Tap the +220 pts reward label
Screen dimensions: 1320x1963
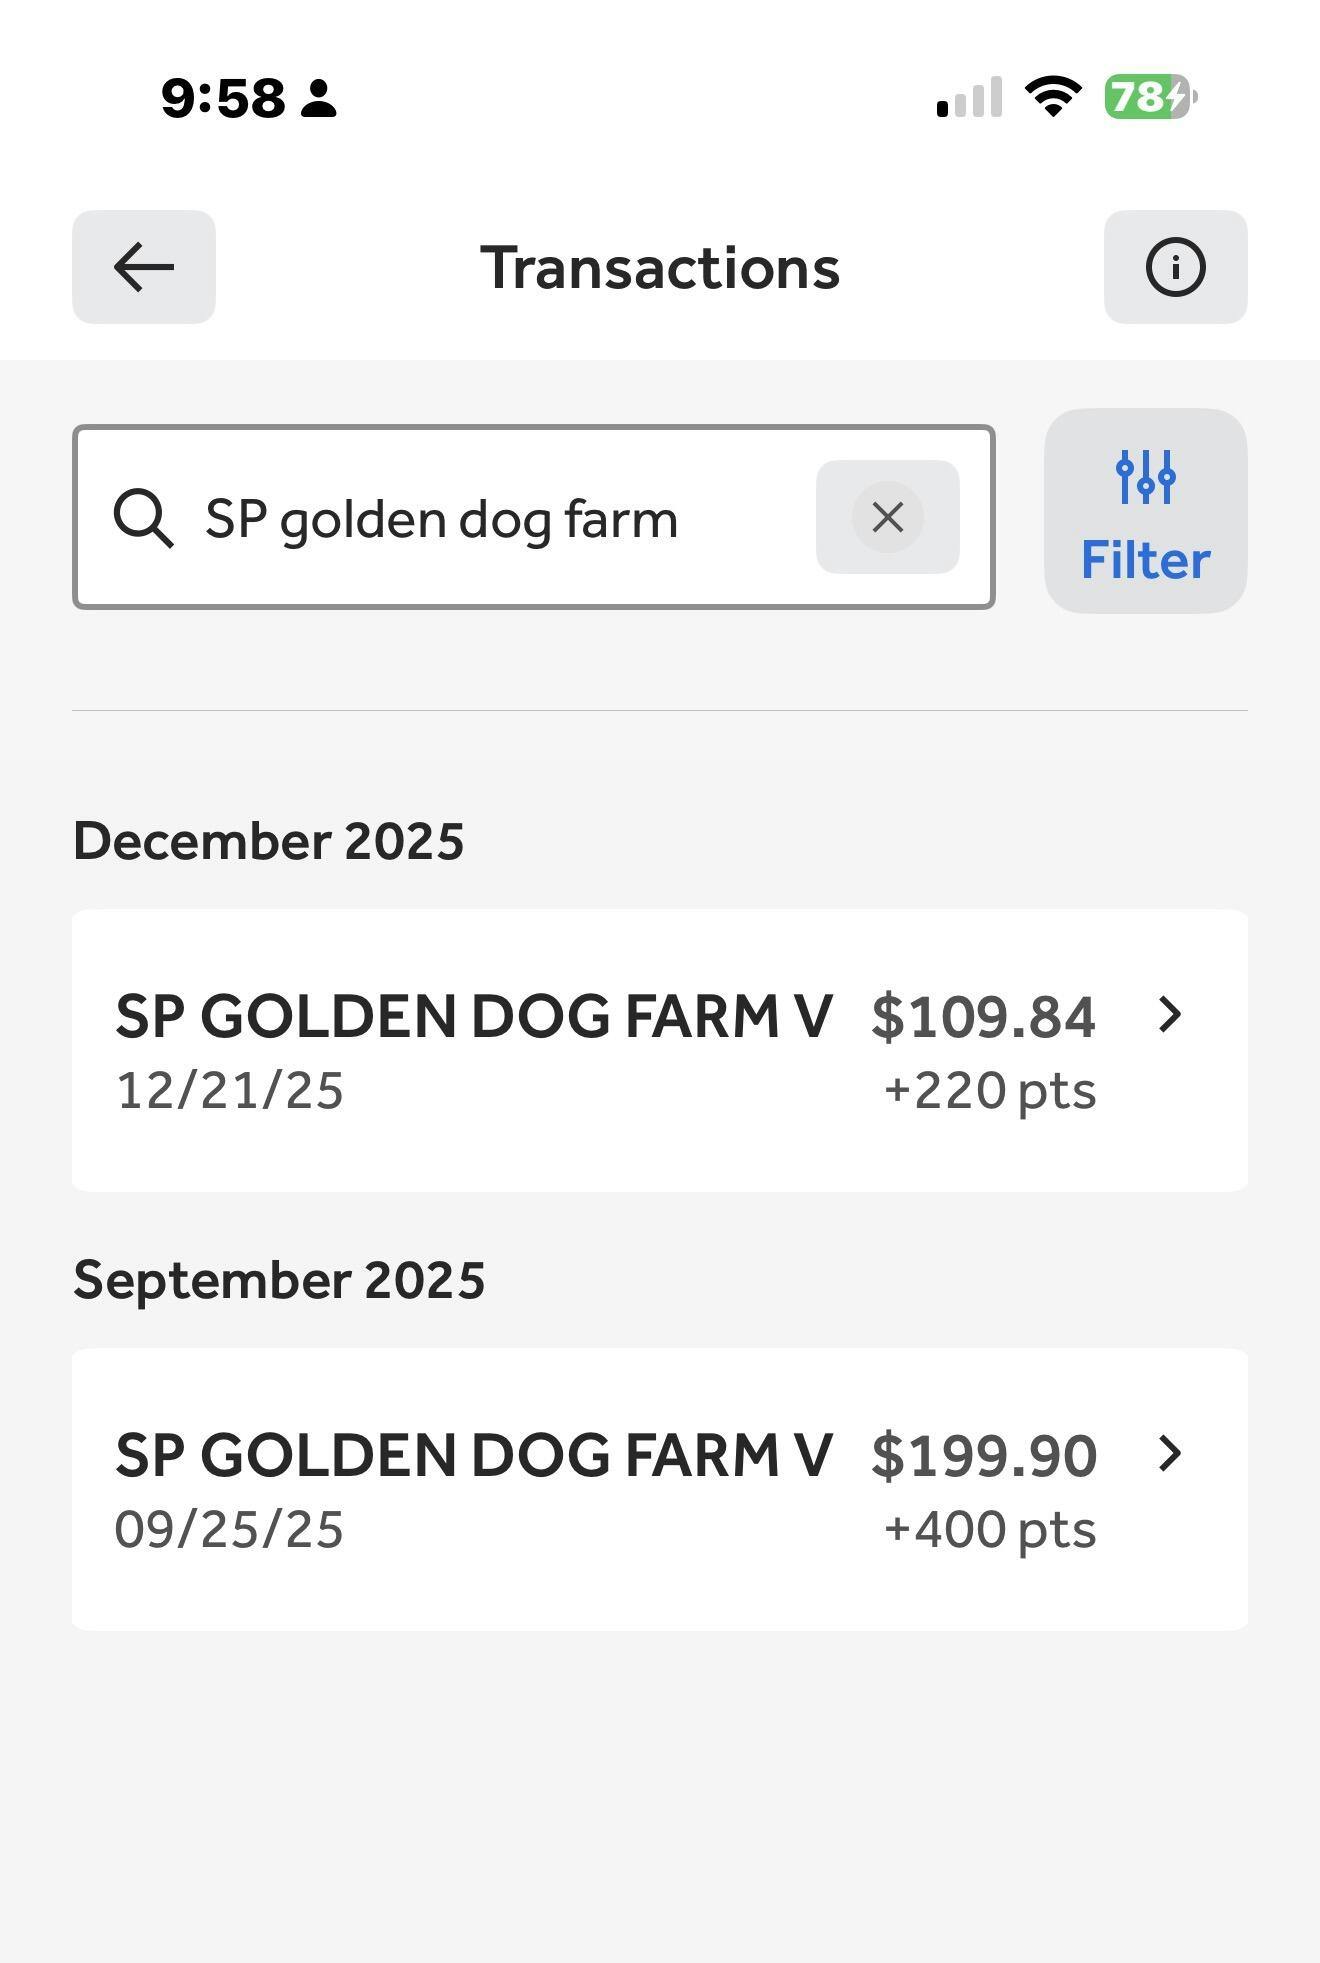click(x=990, y=1090)
